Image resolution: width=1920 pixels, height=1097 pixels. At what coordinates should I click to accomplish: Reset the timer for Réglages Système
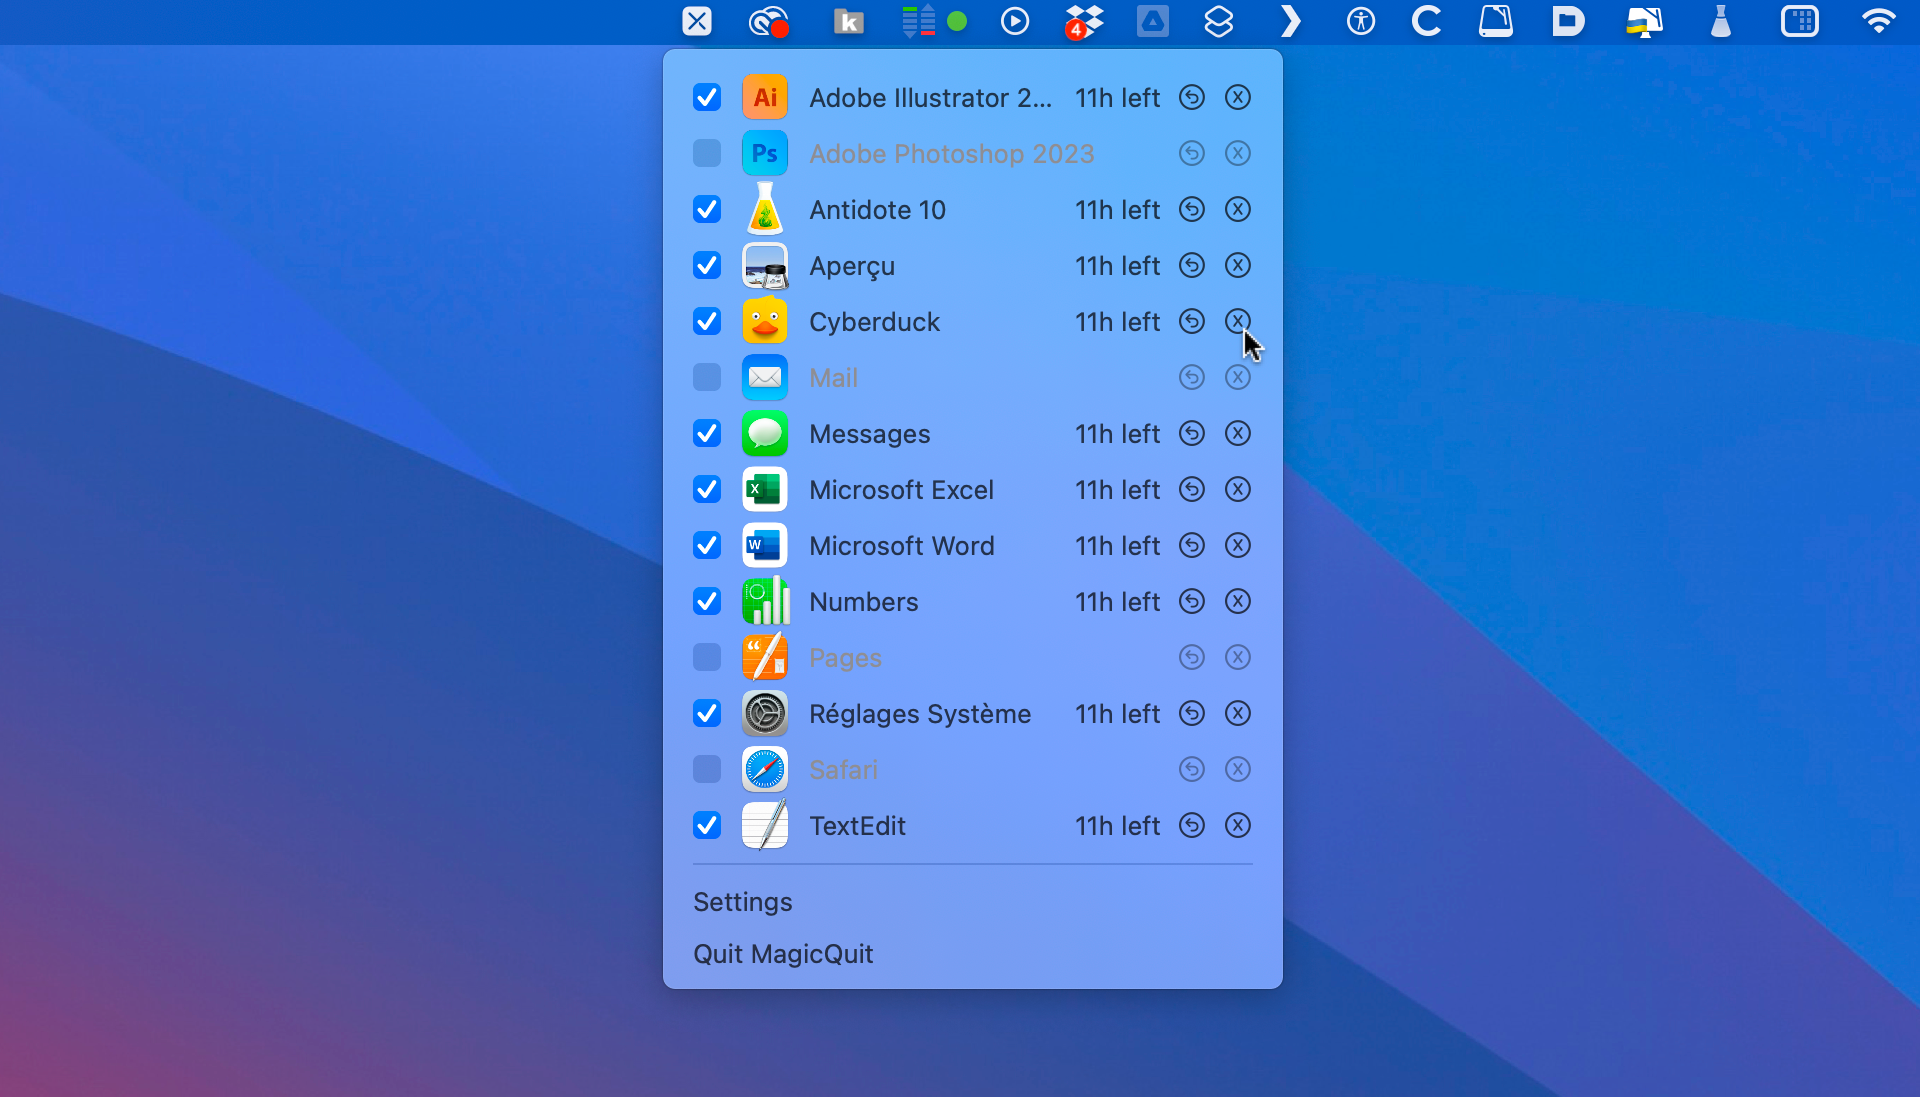click(1192, 713)
